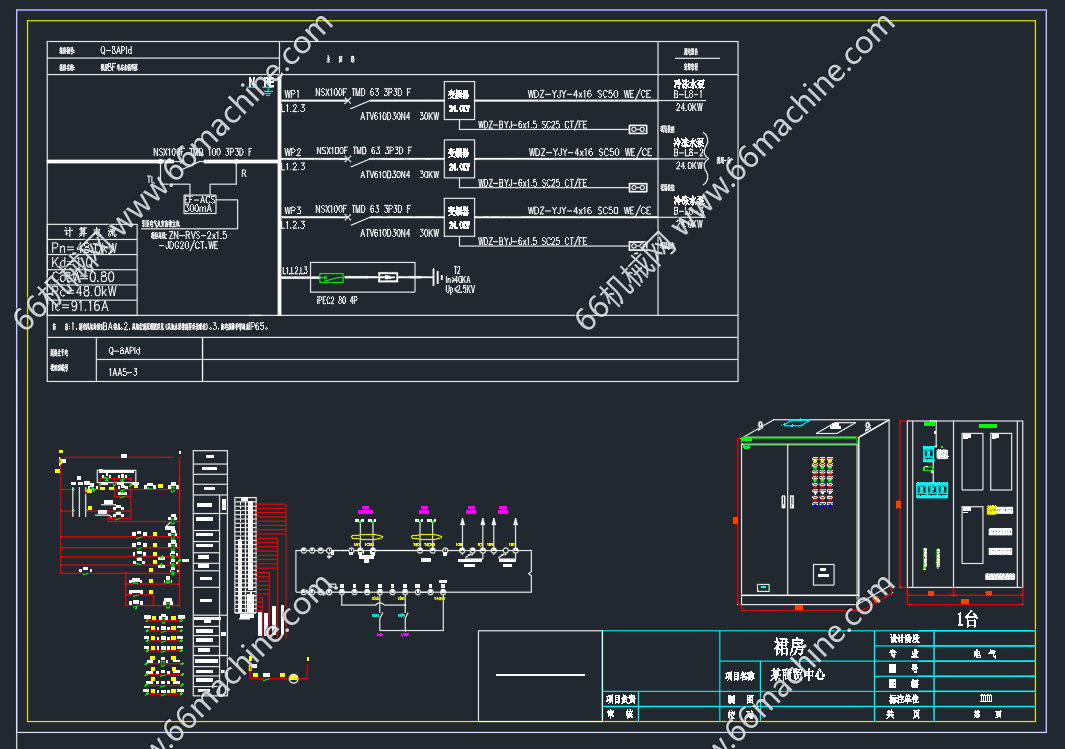
Task: Select the 1台 quantity label
Action: 966,619
